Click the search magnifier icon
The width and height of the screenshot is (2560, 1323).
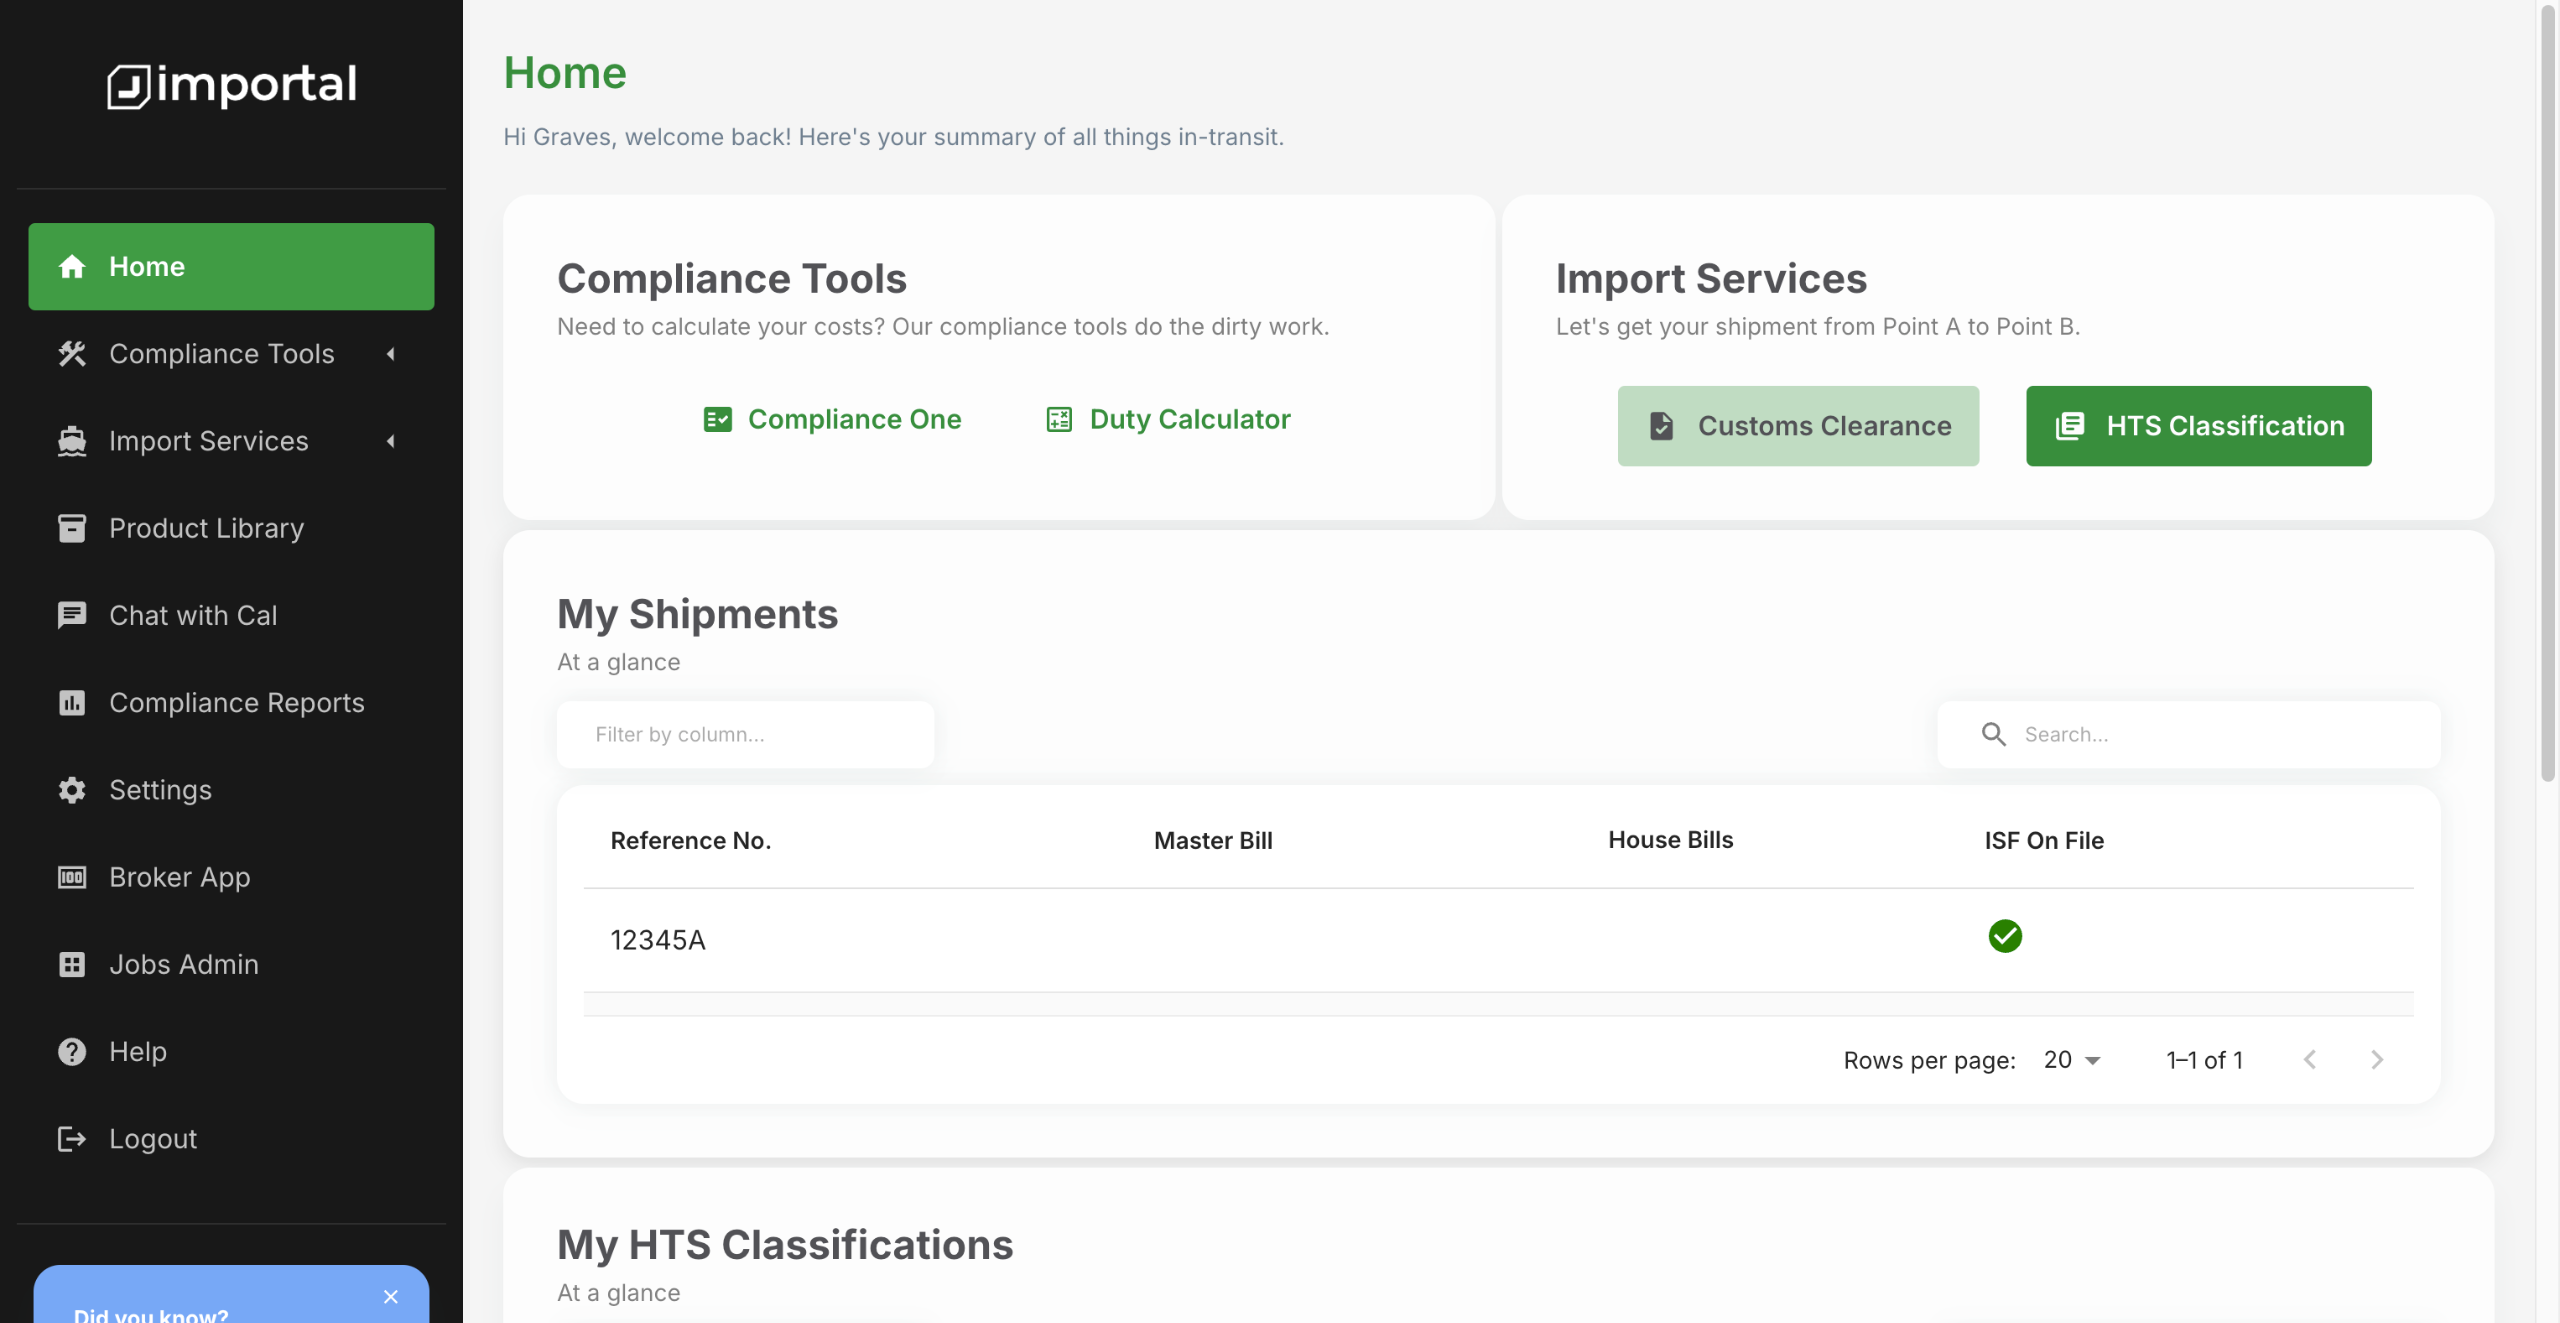1993,734
